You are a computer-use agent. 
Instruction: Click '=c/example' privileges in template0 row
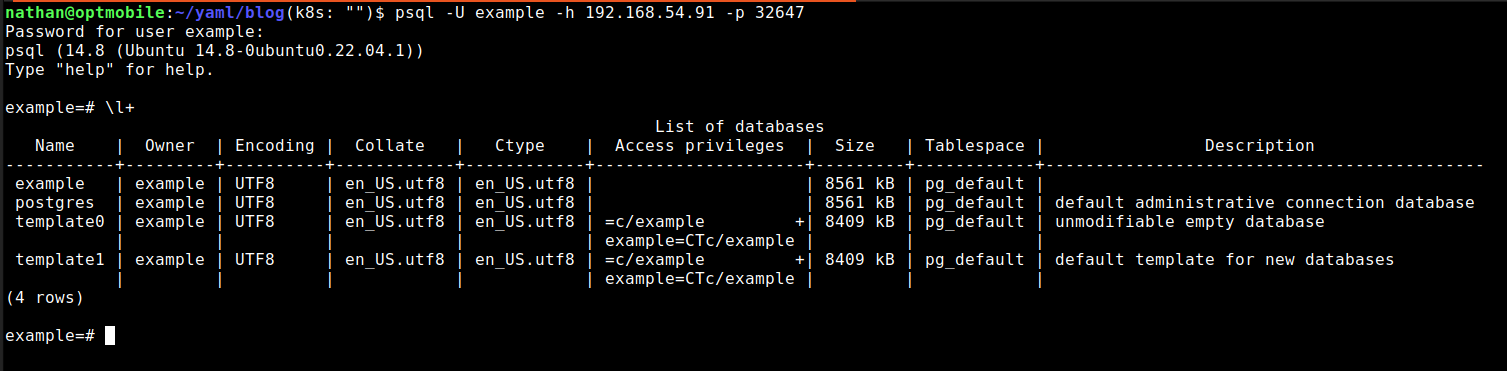pyautogui.click(x=655, y=222)
